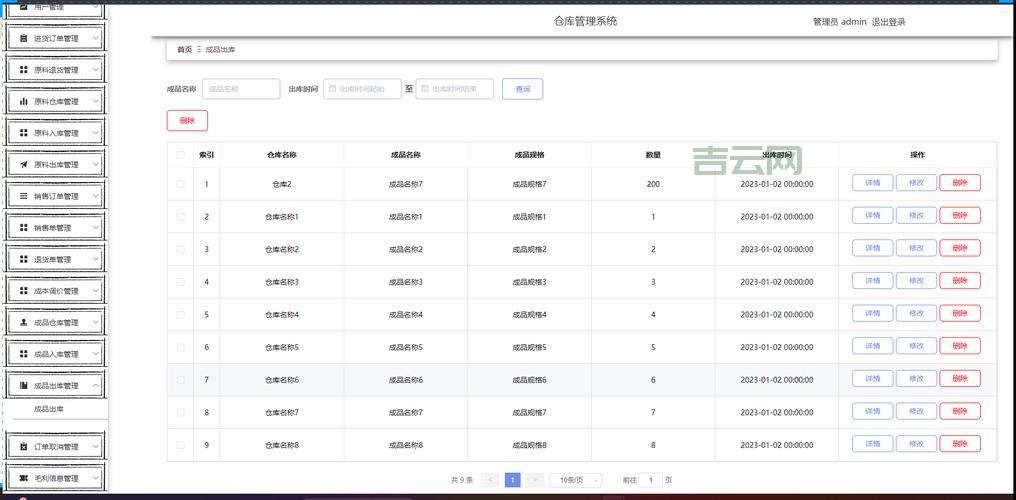Open the 10条/页 page size dropdown
The height and width of the screenshot is (500, 1016).
click(x=576, y=480)
